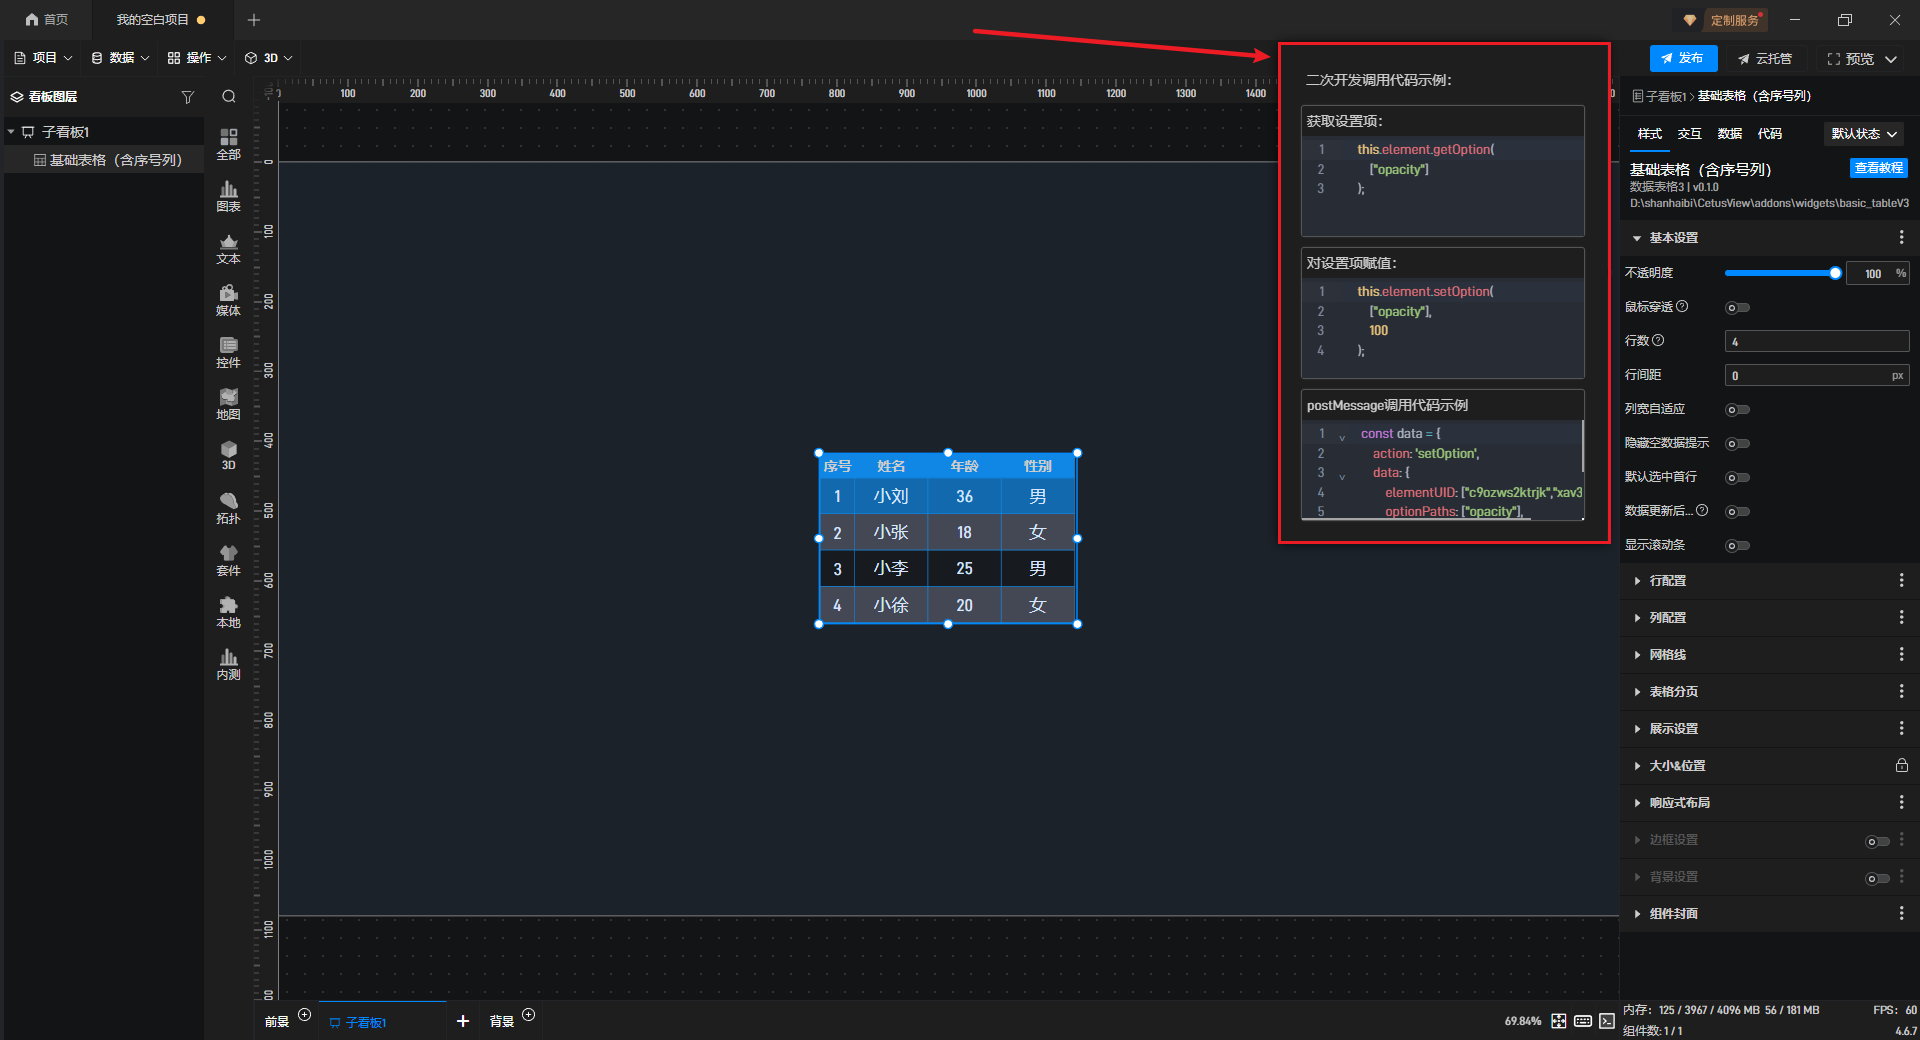Click the search icon beside layer panel
This screenshot has width=1920, height=1040.
(x=229, y=97)
